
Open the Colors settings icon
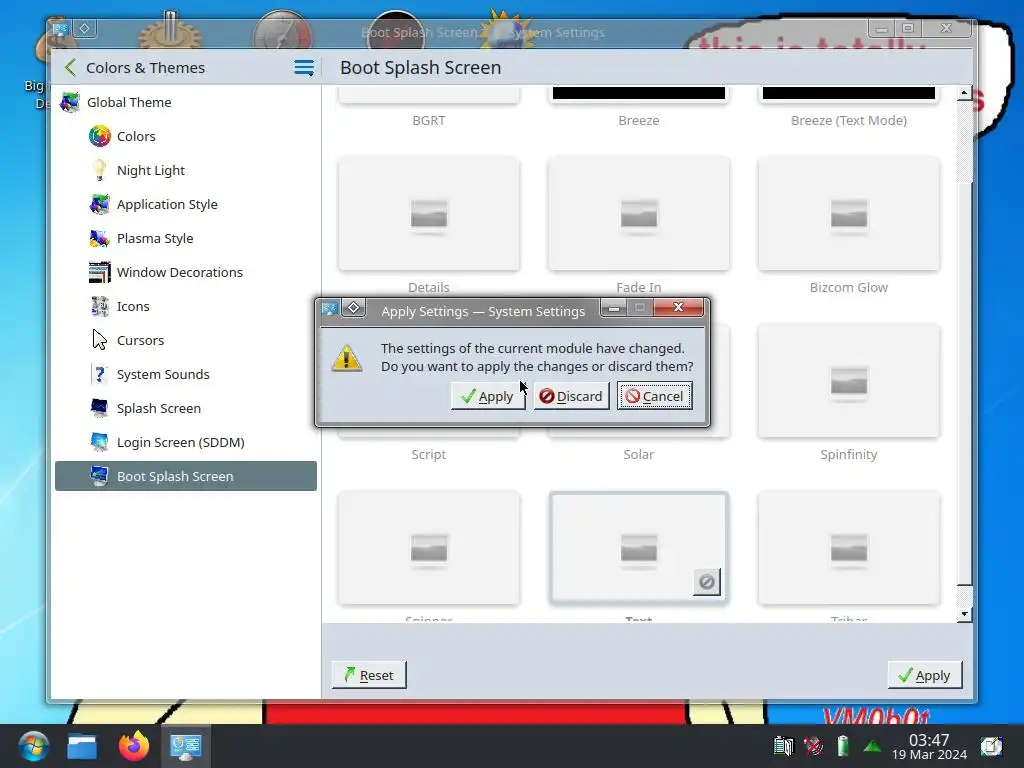pyautogui.click(x=100, y=136)
